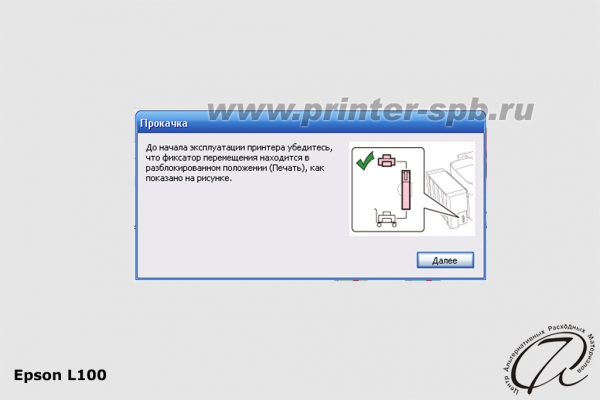Click the pink transport lock lever
Image resolution: width=600 pixels, height=400 pixels.
click(x=406, y=190)
